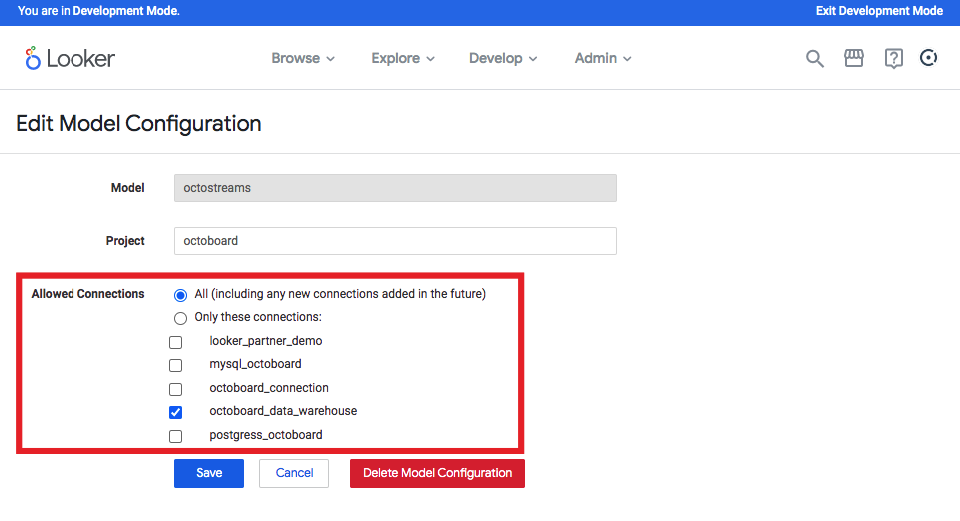Open the Explore dropdown menu
Image resolution: width=960 pixels, height=521 pixels.
403,58
